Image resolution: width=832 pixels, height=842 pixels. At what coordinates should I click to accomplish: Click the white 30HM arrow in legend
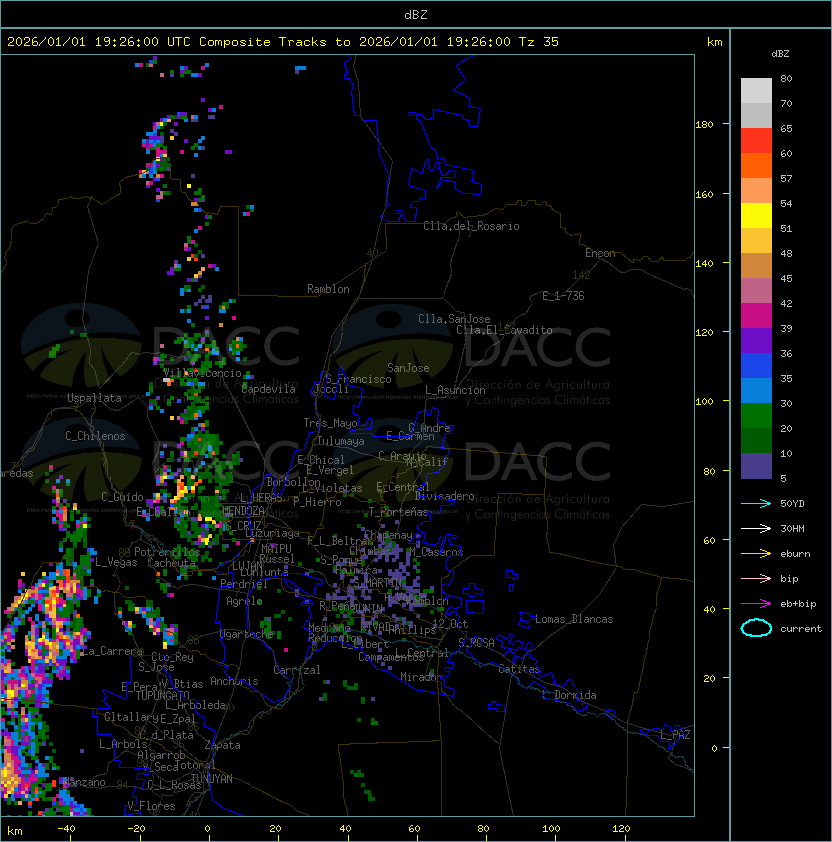pos(756,528)
